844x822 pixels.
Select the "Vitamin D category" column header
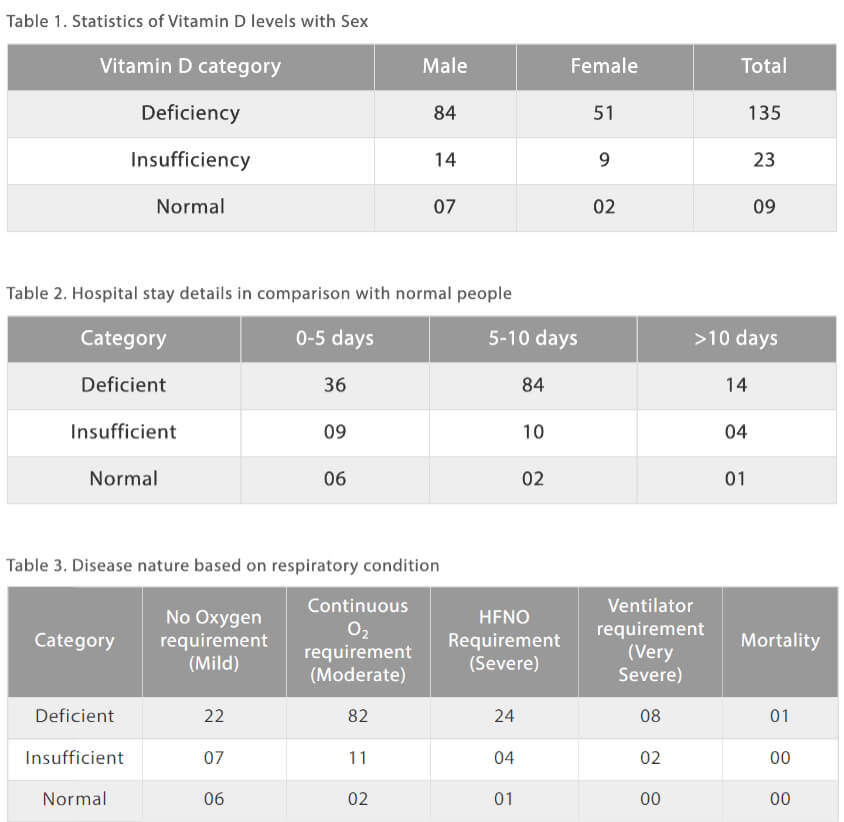pos(190,66)
